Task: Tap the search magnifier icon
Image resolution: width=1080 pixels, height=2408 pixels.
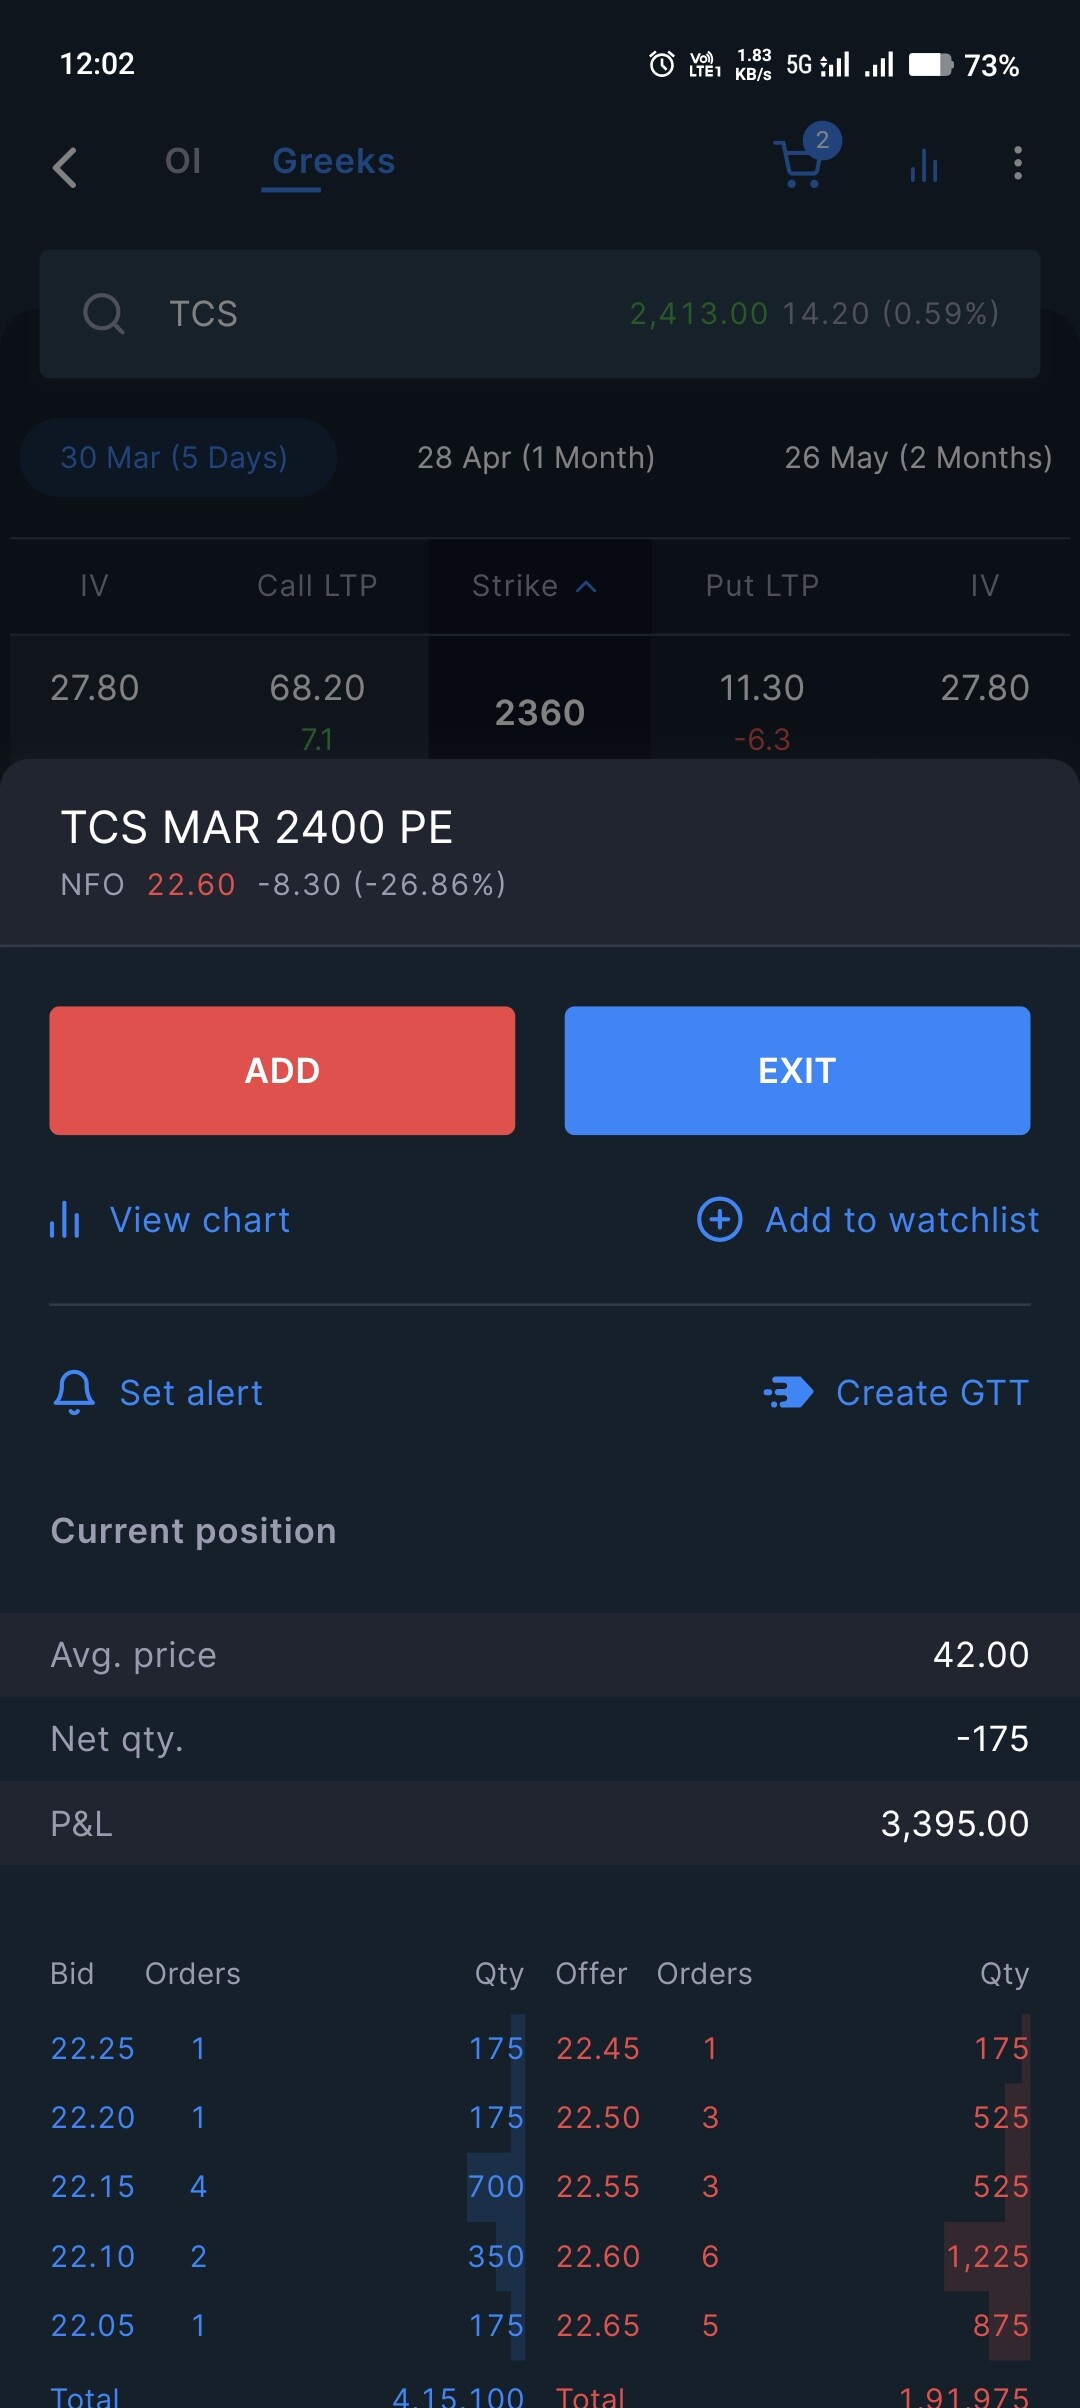Action: [103, 313]
